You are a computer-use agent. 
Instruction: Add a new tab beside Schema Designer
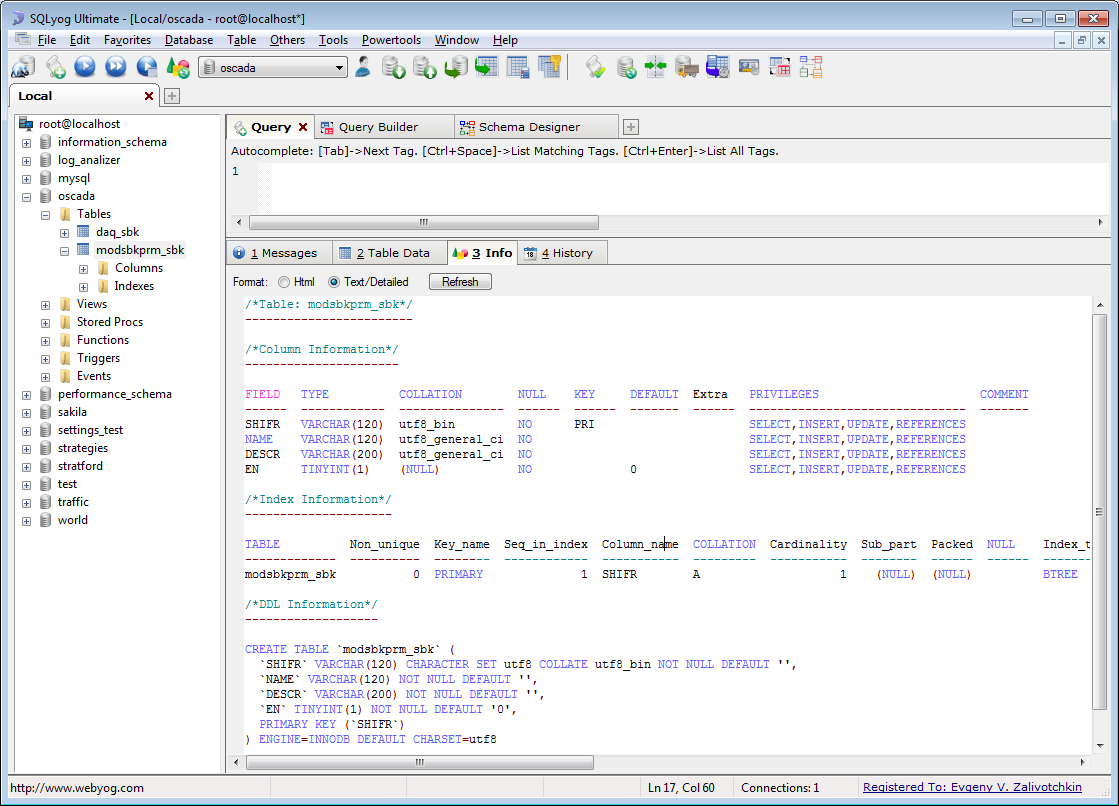631,127
